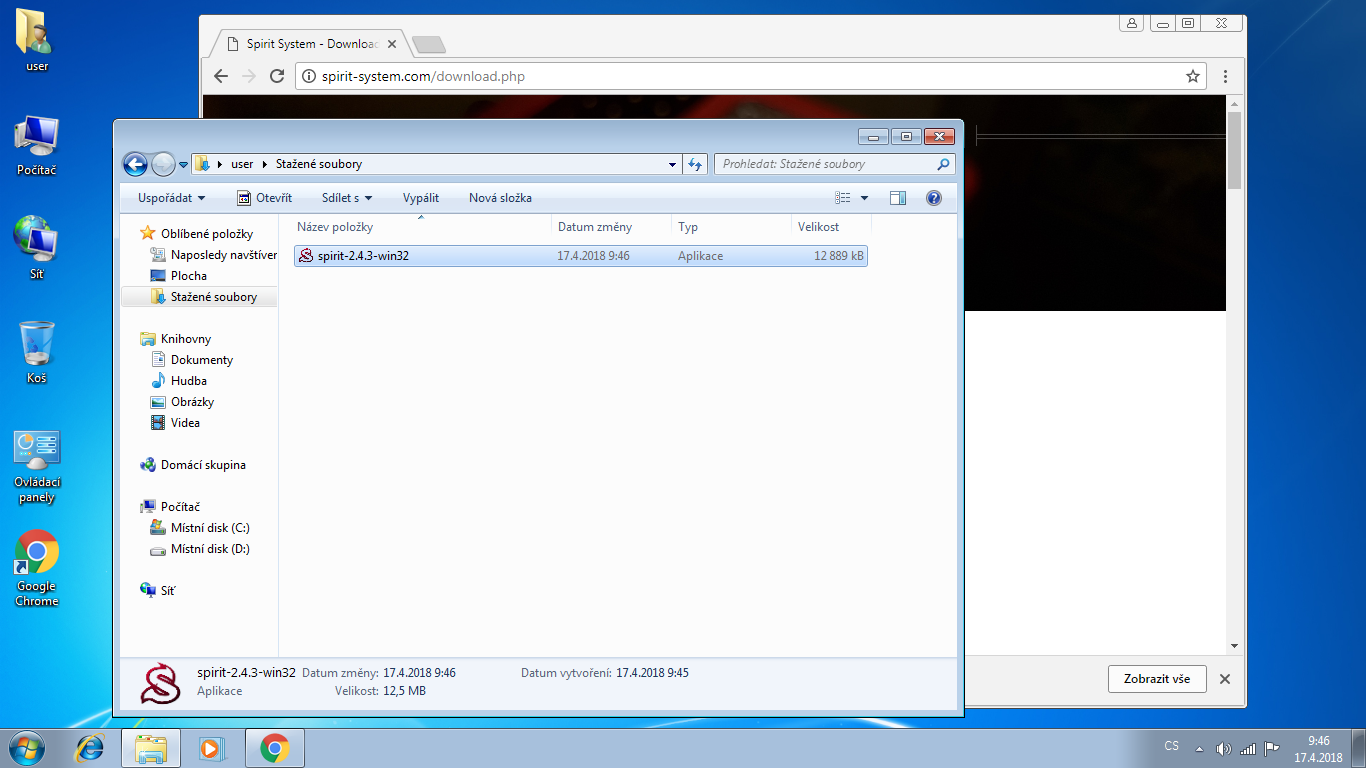Open the Sdílet s dropdown
The width and height of the screenshot is (1366, 768).
pos(346,198)
